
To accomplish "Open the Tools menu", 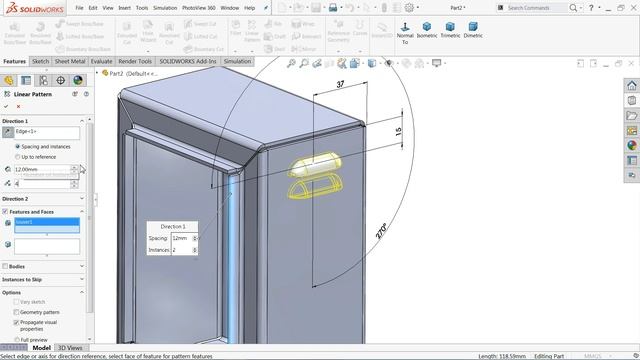I will click(142, 8).
